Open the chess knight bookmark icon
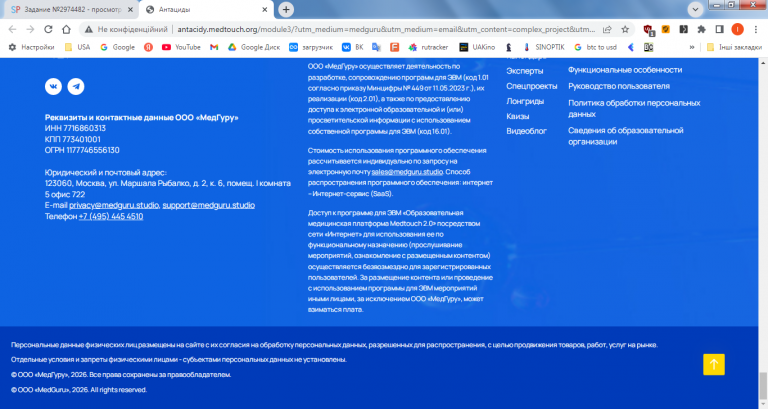 pyautogui.click(x=509, y=47)
